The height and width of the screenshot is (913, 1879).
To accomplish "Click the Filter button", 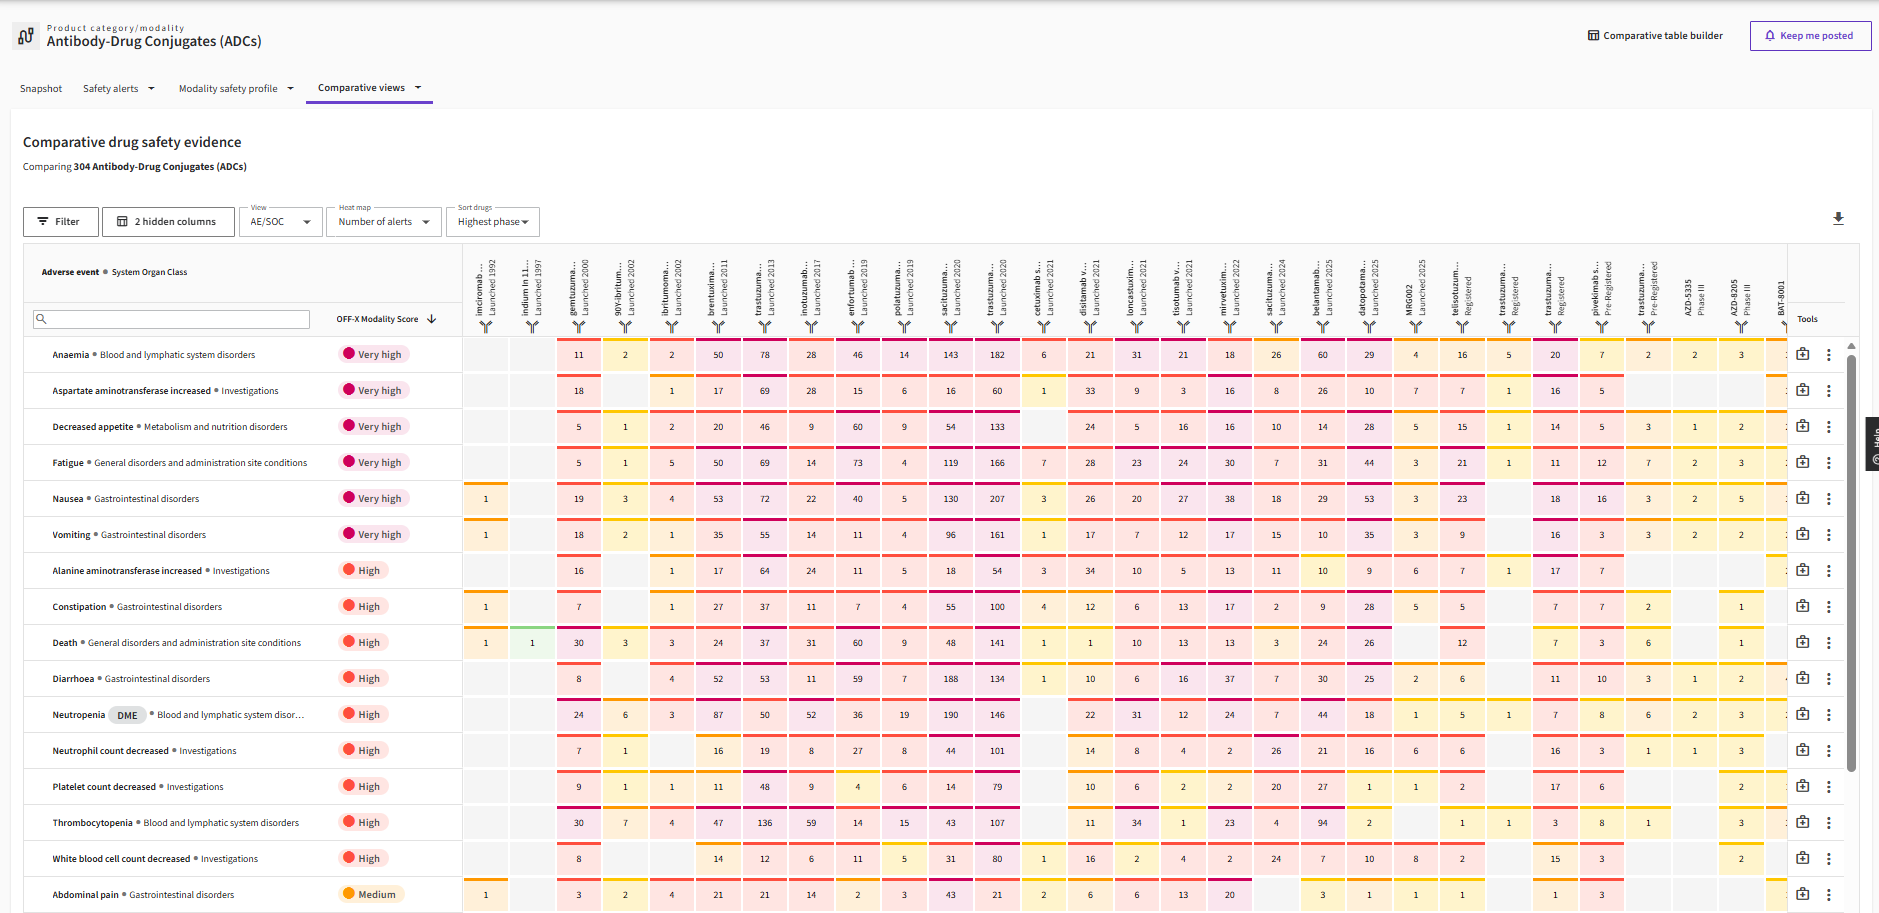I will pos(61,222).
